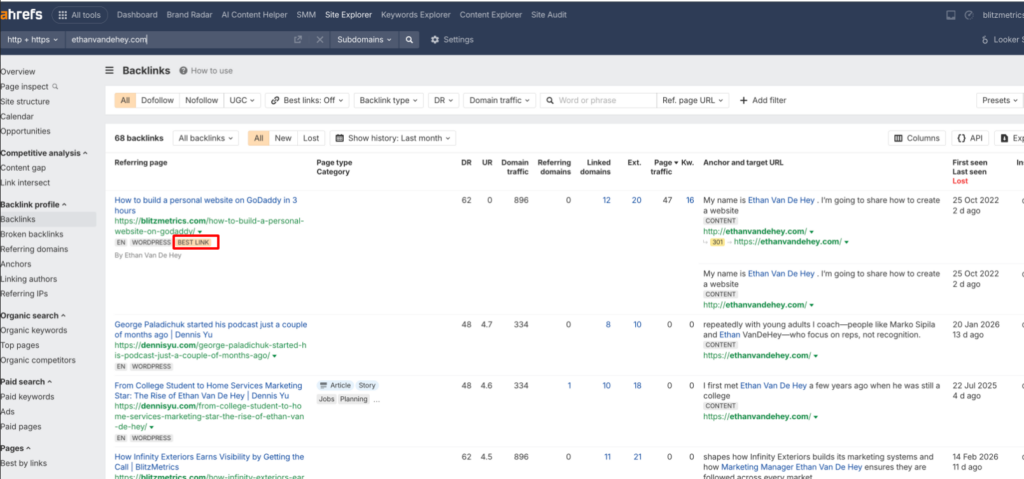The image size is (1024, 479).
Task: Toggle the Dofollow link filter
Action: (157, 100)
